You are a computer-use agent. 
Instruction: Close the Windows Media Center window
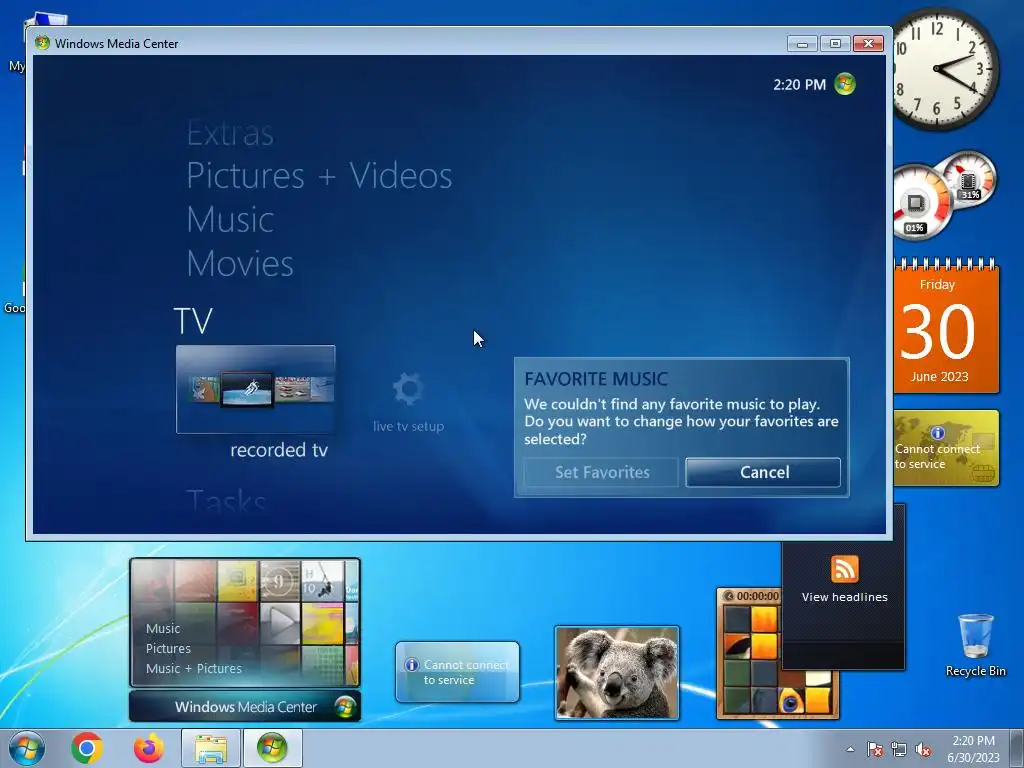[868, 44]
